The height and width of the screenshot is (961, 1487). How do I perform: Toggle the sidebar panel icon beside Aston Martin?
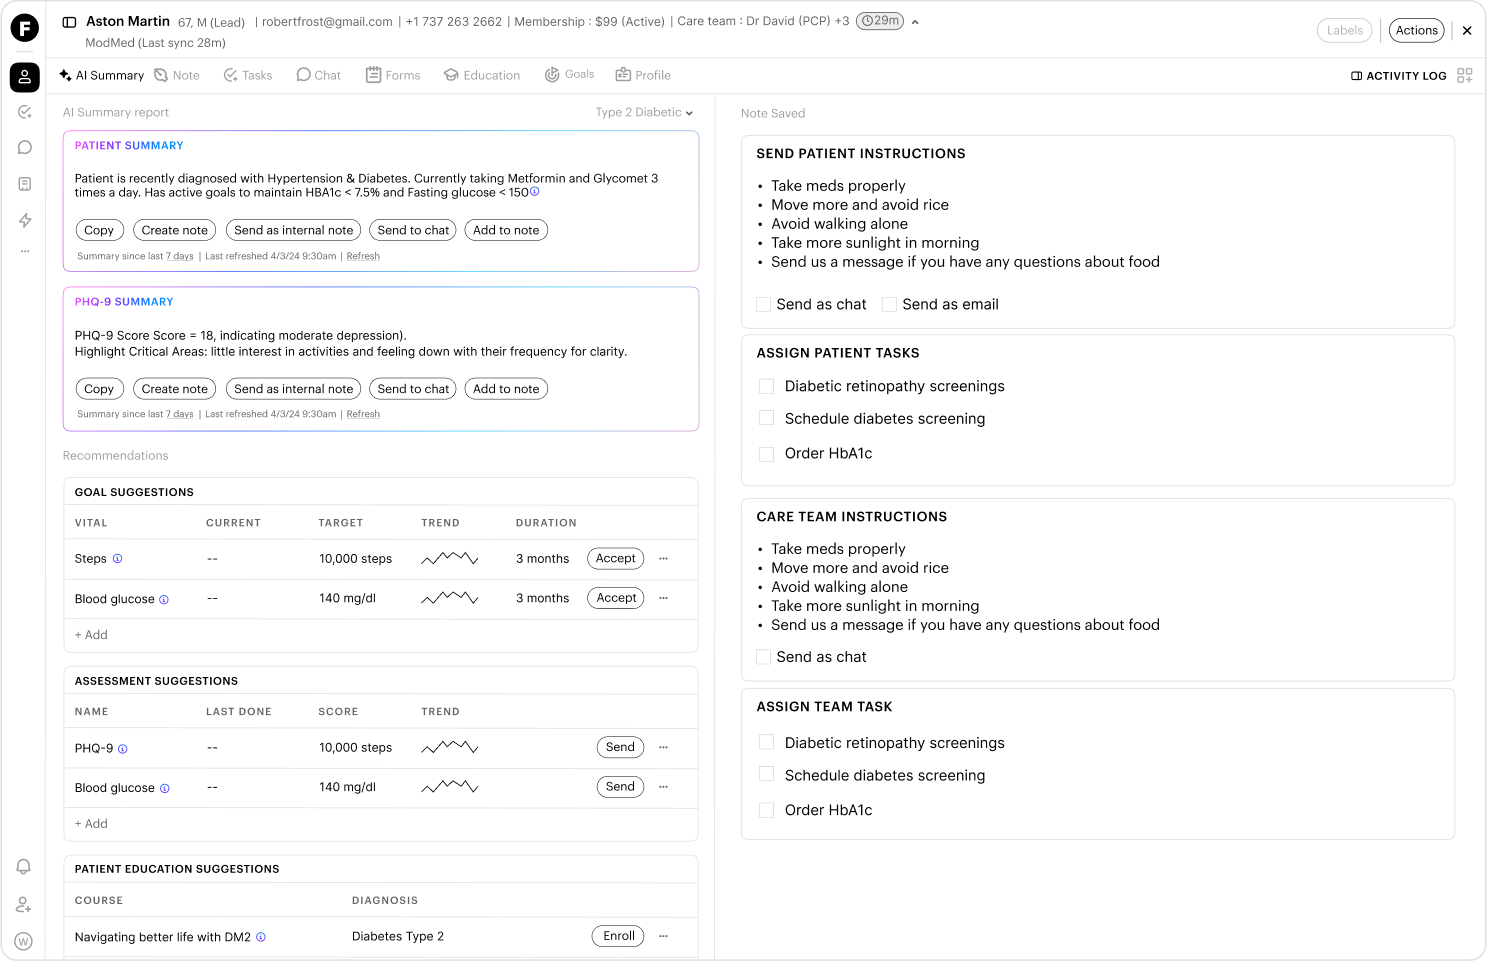coord(69,22)
